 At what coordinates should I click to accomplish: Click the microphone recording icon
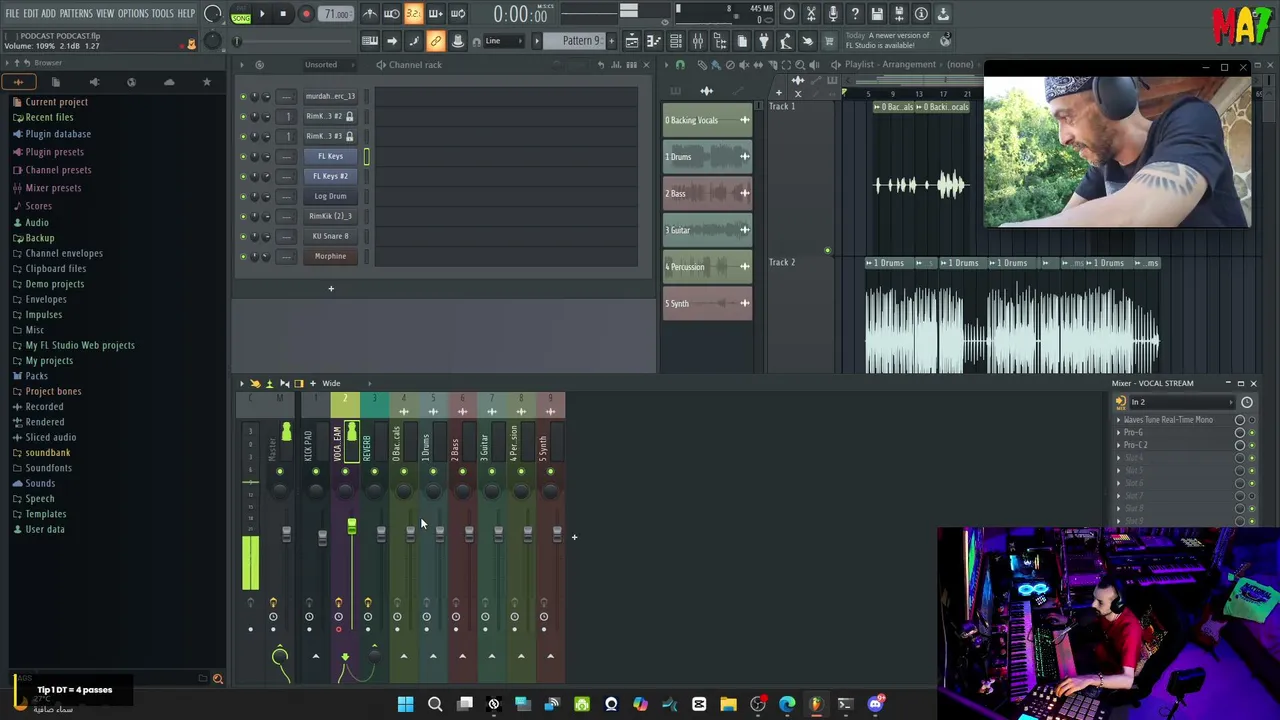coord(833,14)
